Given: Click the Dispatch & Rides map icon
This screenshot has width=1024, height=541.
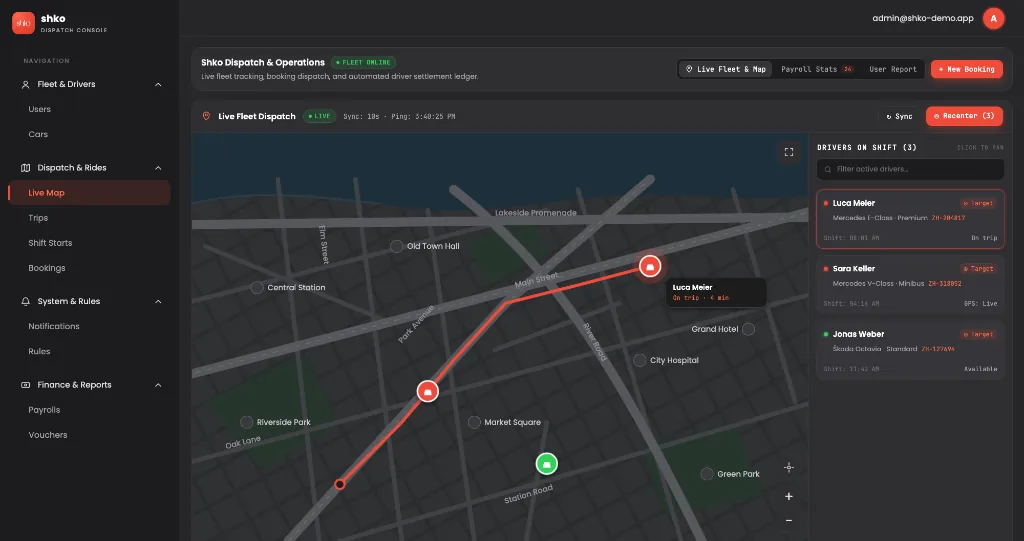Looking at the screenshot, I should tap(25, 168).
